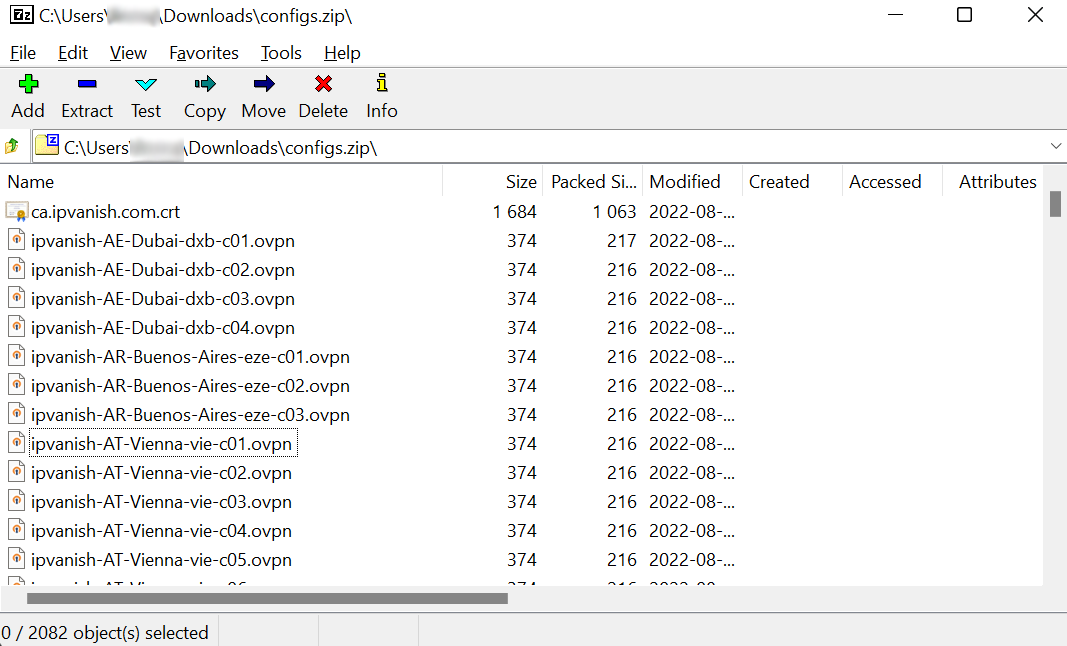Sort by Packed Size column header
The width and height of the screenshot is (1067, 646).
point(592,182)
